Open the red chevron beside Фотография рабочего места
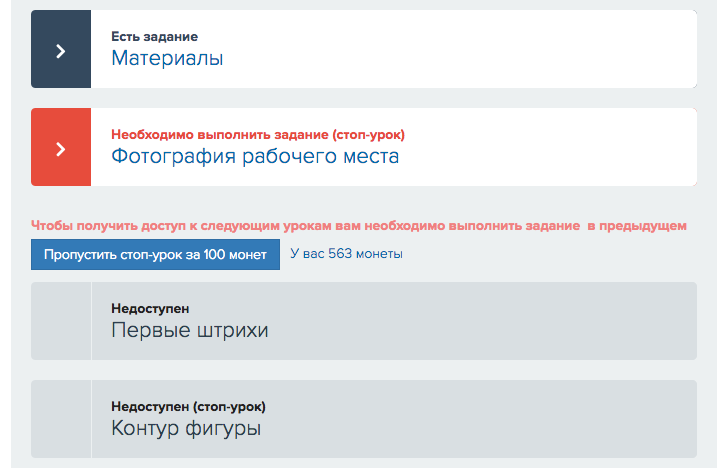 pyautogui.click(x=61, y=147)
